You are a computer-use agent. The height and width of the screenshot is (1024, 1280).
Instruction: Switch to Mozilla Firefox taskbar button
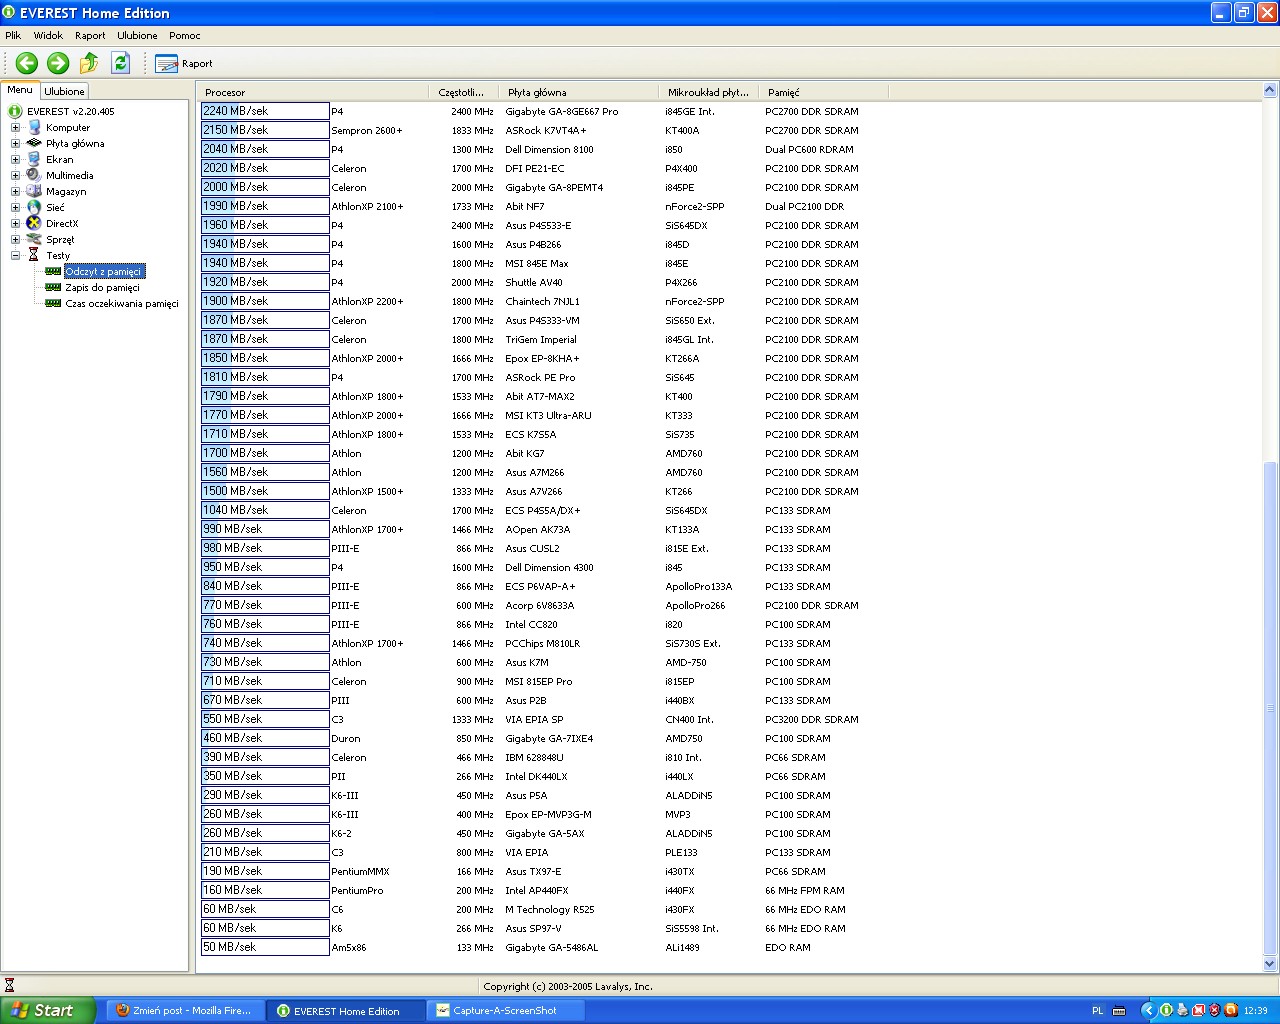(184, 1010)
